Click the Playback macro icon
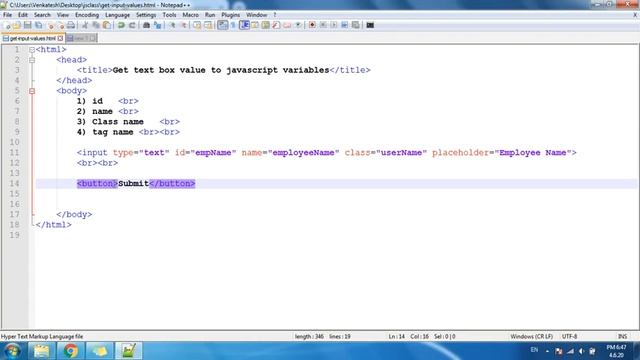 (x=334, y=25)
